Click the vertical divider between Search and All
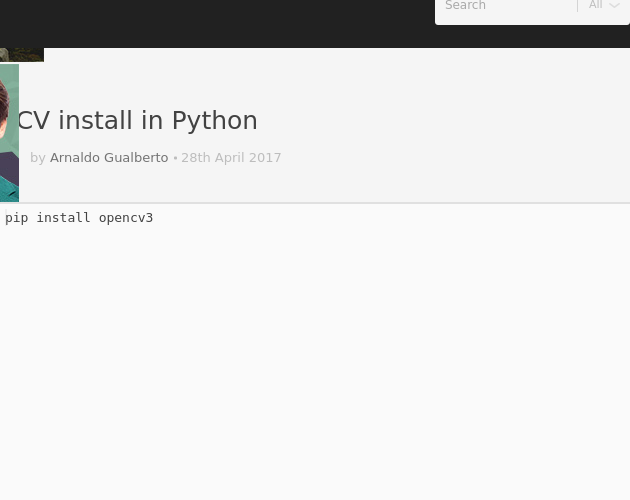 577,6
